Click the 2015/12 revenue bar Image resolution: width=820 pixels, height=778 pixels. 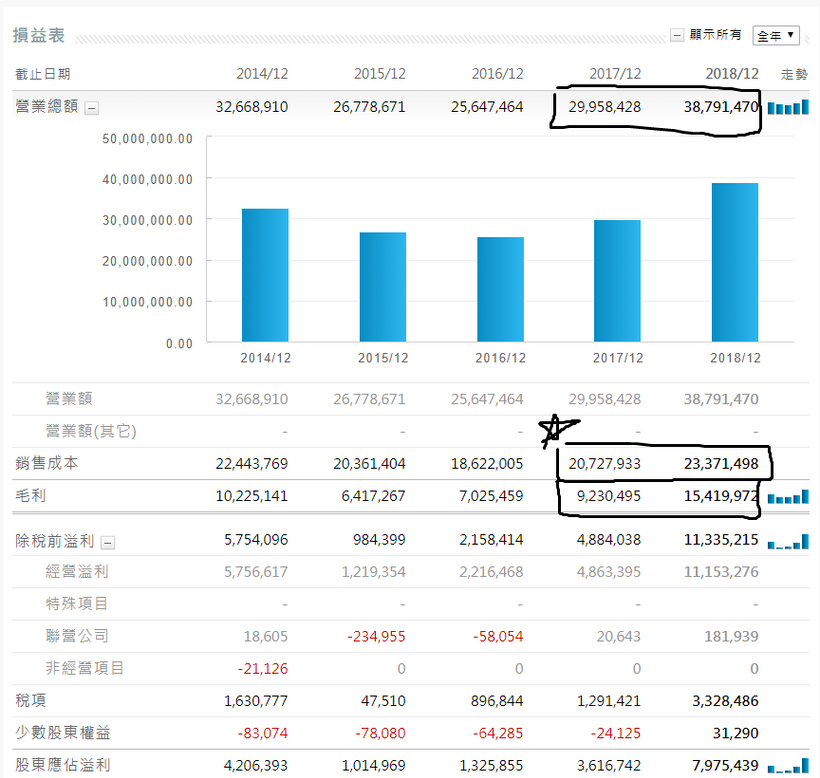click(383, 287)
